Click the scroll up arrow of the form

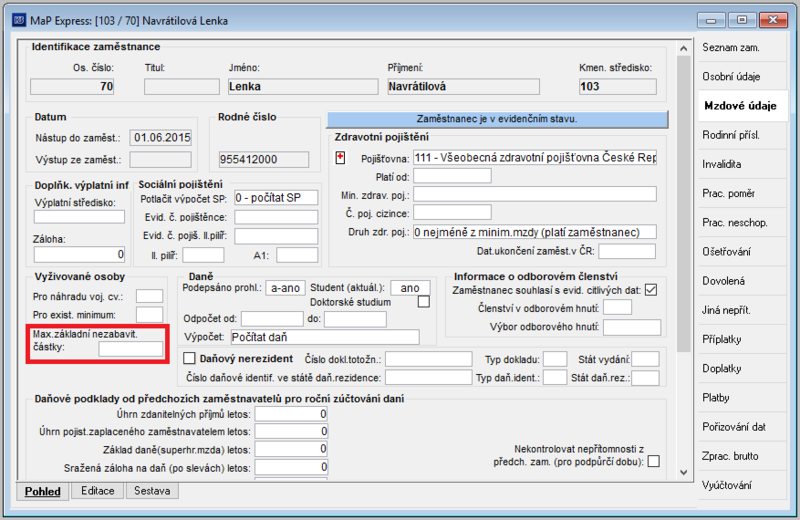click(x=684, y=48)
